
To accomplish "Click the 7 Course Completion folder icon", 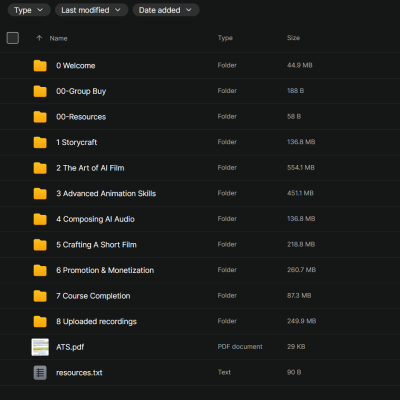I will (x=40, y=296).
